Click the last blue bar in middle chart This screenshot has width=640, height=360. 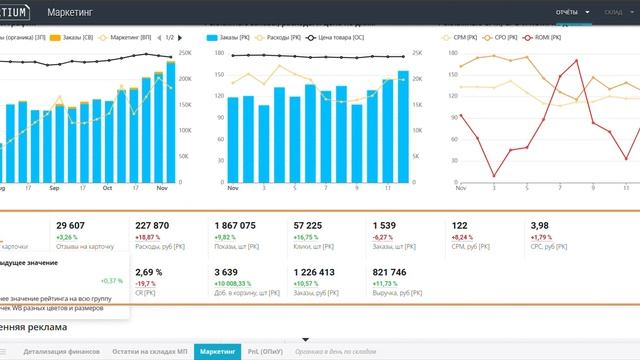(x=403, y=127)
